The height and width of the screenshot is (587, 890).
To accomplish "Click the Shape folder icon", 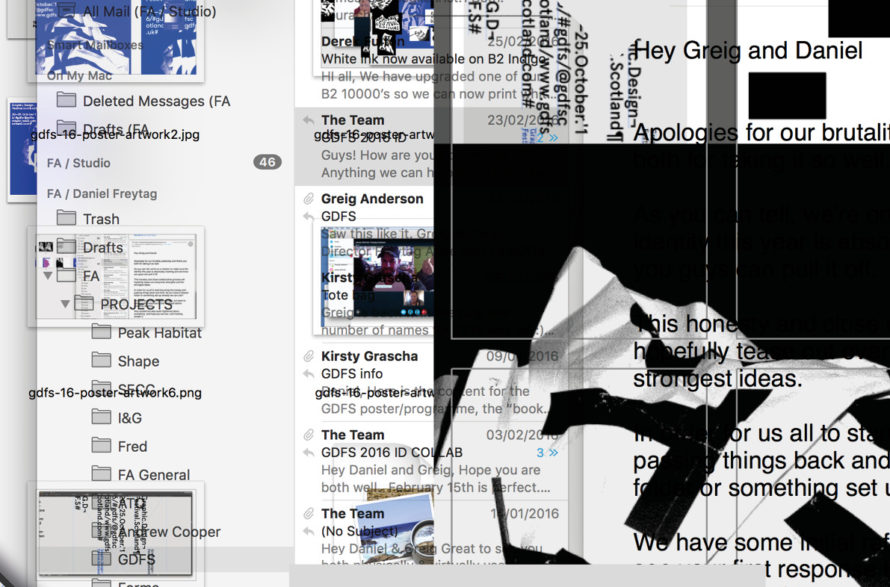I will click(x=101, y=360).
